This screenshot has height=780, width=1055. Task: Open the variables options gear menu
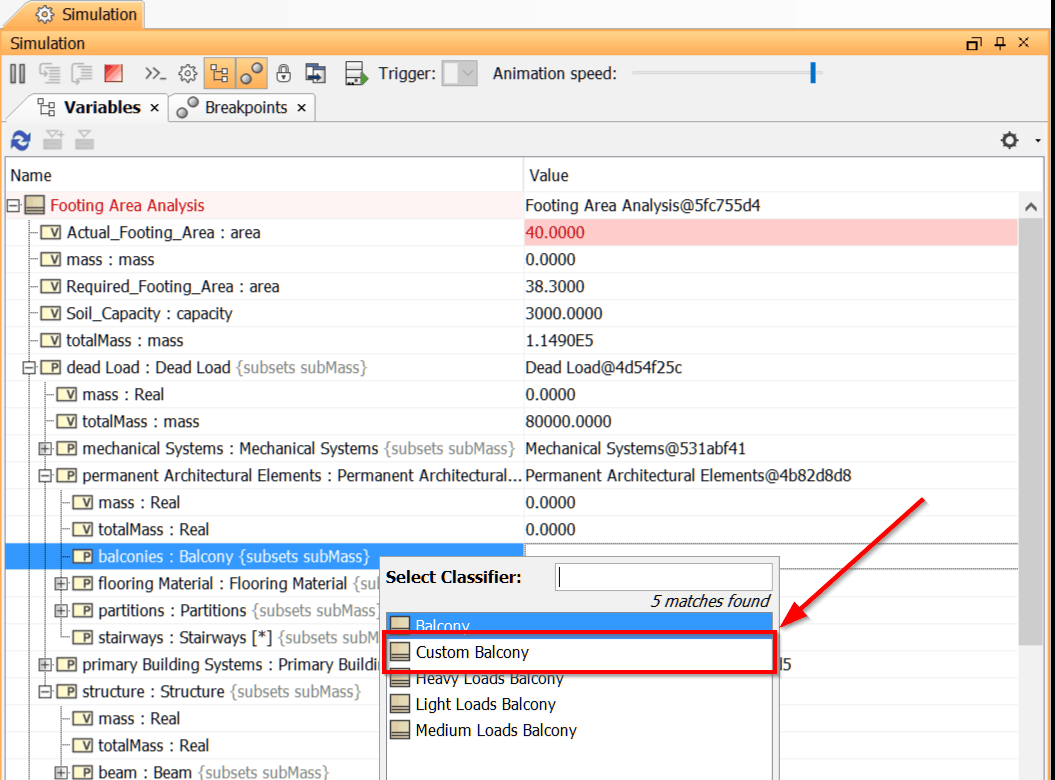click(x=1009, y=140)
